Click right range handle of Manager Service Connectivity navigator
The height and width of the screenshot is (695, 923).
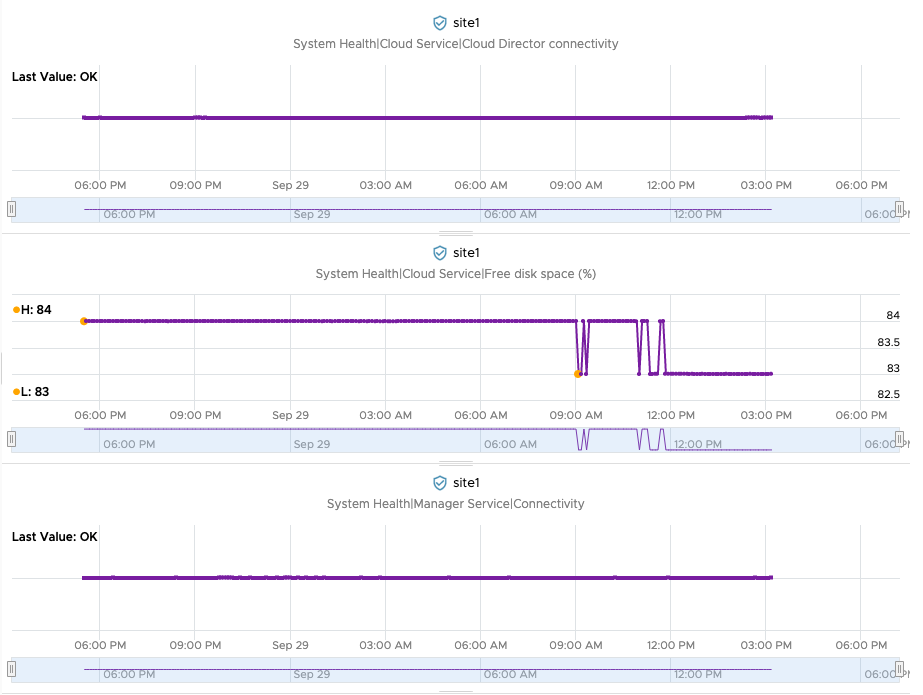pos(899,669)
